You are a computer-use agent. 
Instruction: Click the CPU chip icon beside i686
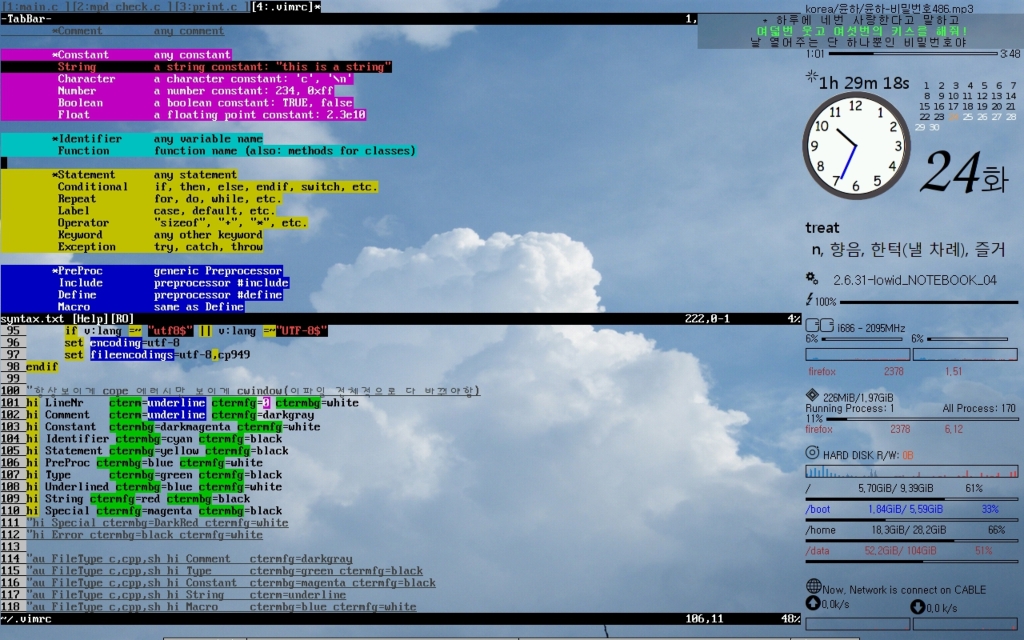click(820, 325)
